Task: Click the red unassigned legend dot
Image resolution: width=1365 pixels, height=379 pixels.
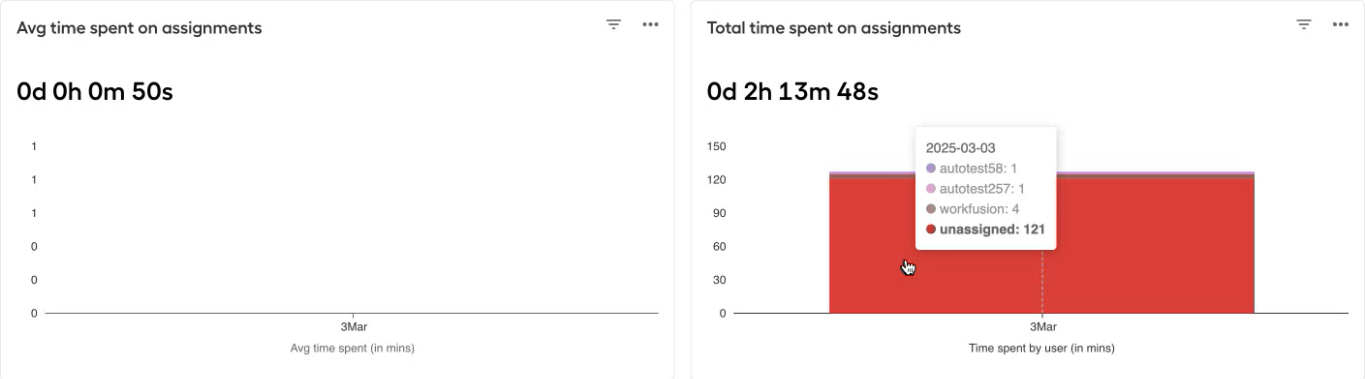Action: [x=931, y=229]
